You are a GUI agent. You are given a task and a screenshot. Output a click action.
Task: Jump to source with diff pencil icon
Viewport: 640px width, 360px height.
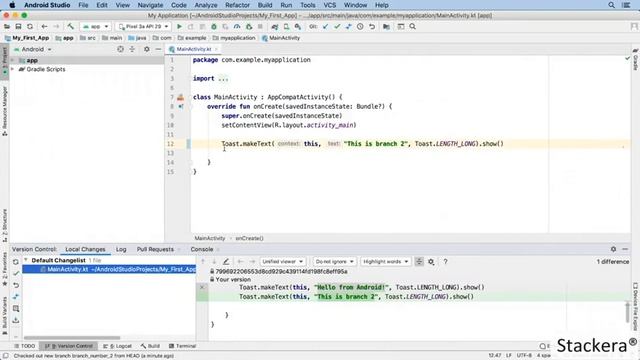tap(226, 261)
